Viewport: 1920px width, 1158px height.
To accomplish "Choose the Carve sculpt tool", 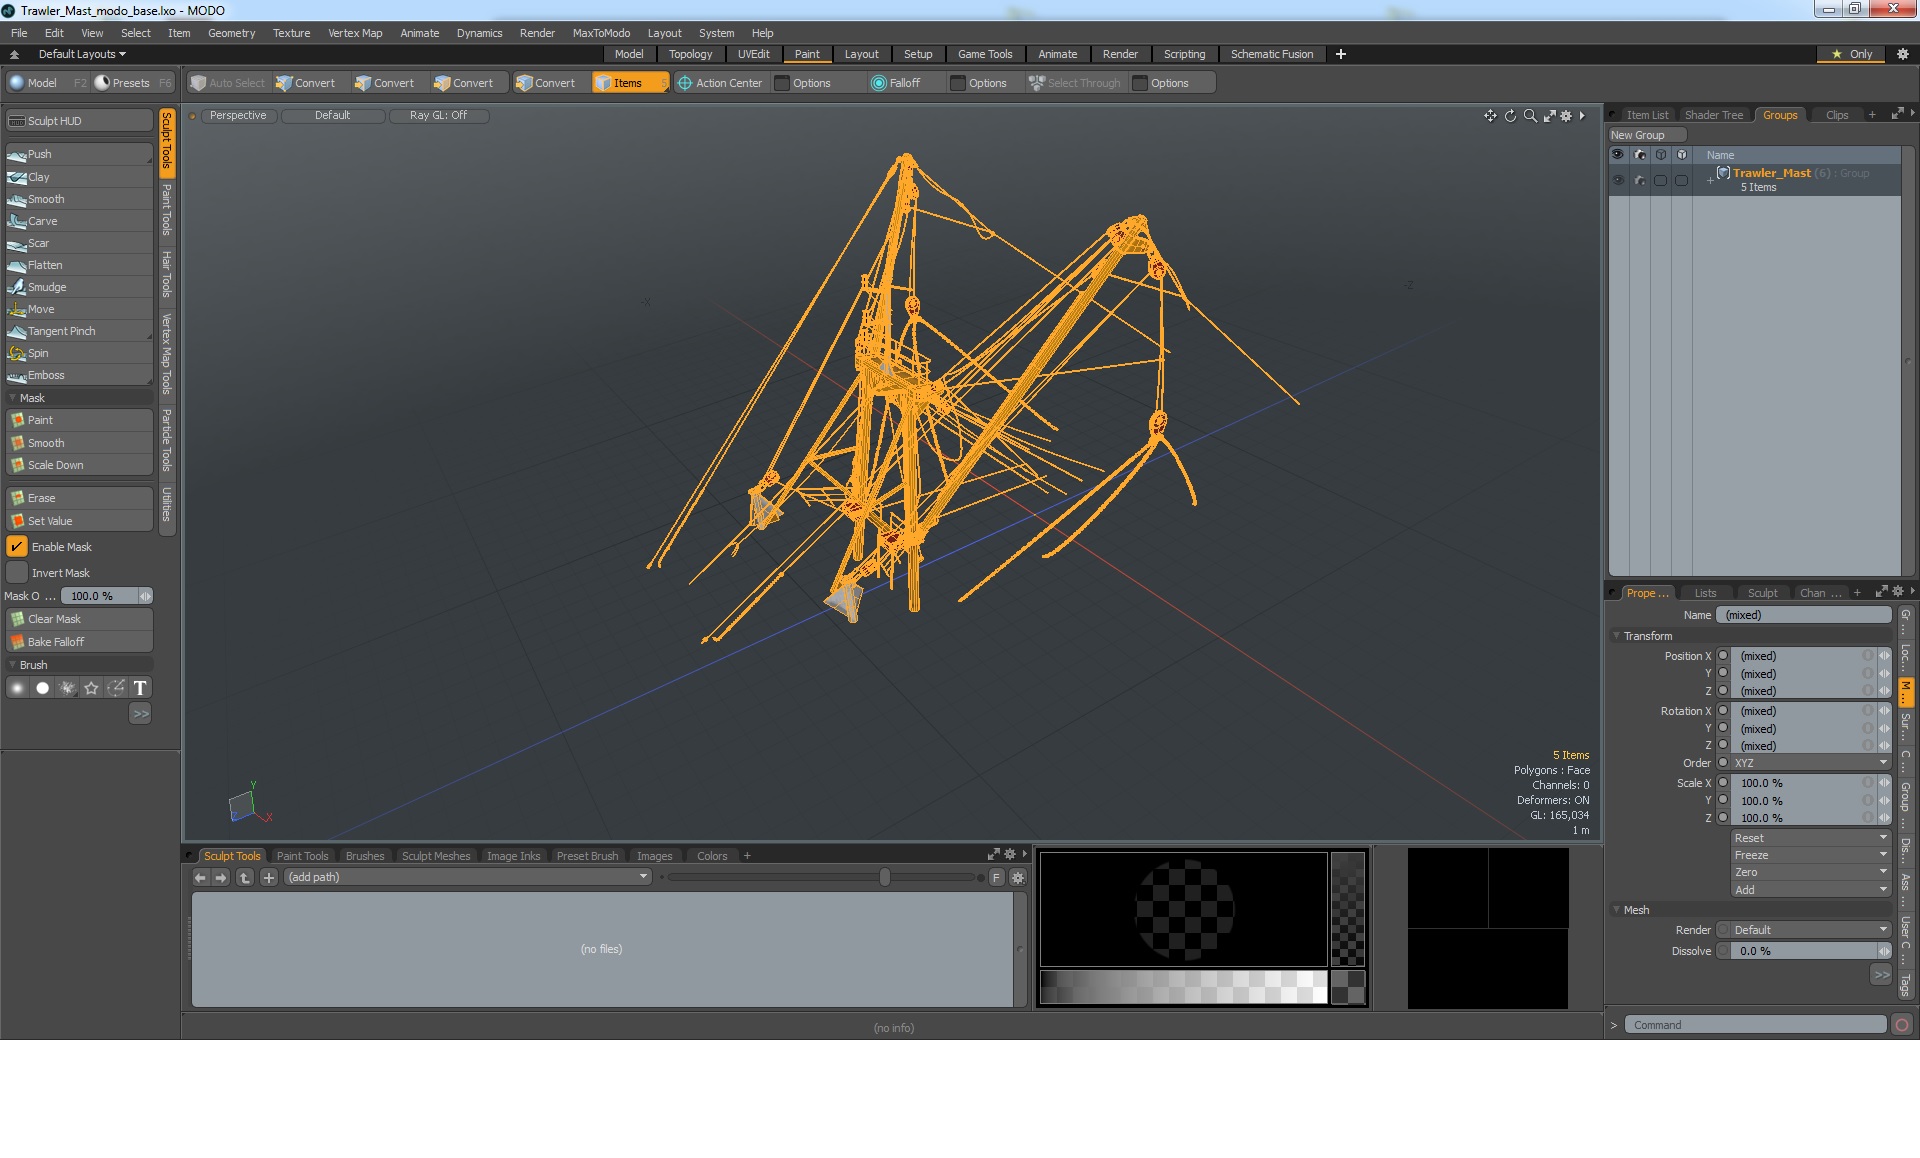I will click(x=79, y=221).
